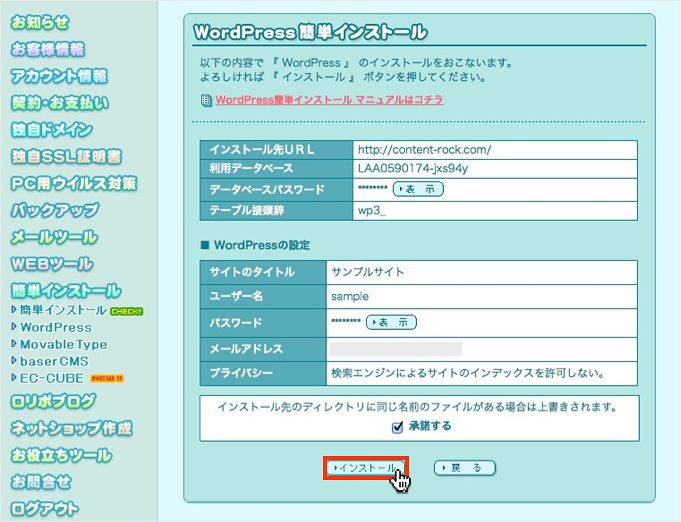Click the 利用データベース row label
Screen dimensions: 681x522
pos(251,168)
